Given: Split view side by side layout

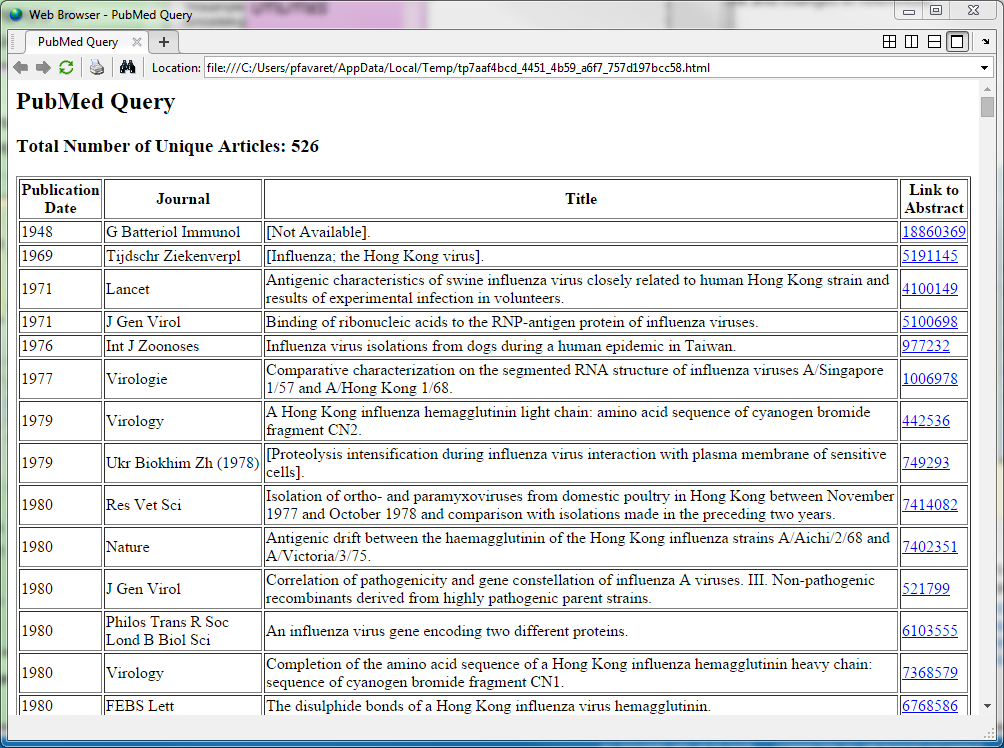Looking at the screenshot, I should point(912,42).
